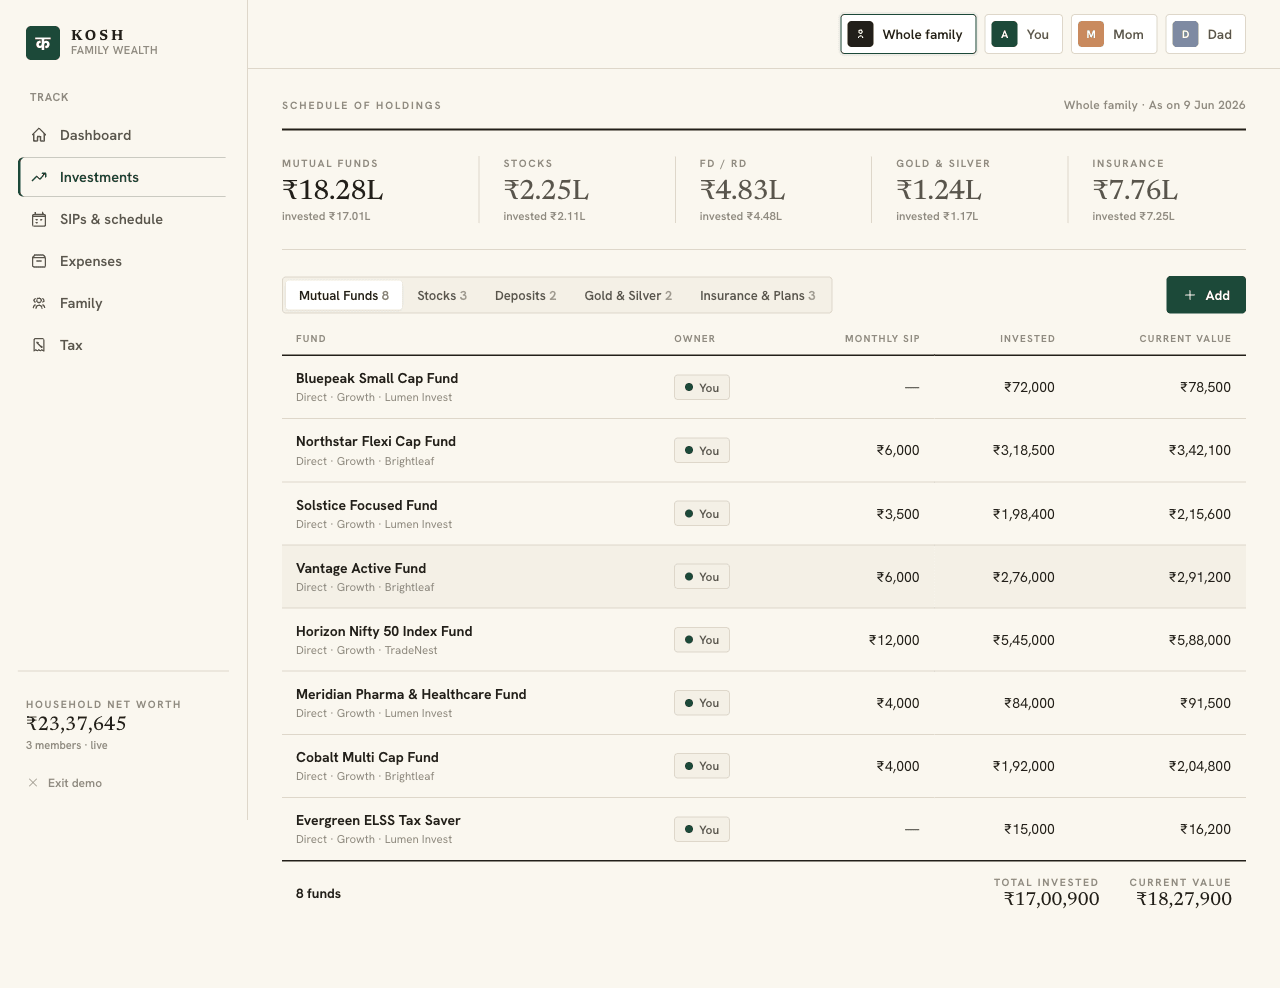Click household net worth ₹23,37,645
Screen dimensions: 1280x988
point(76,723)
